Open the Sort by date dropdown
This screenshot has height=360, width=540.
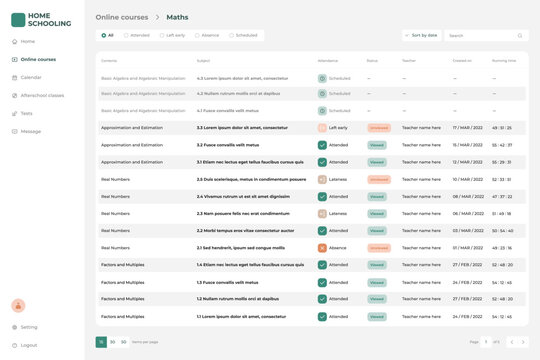422,35
